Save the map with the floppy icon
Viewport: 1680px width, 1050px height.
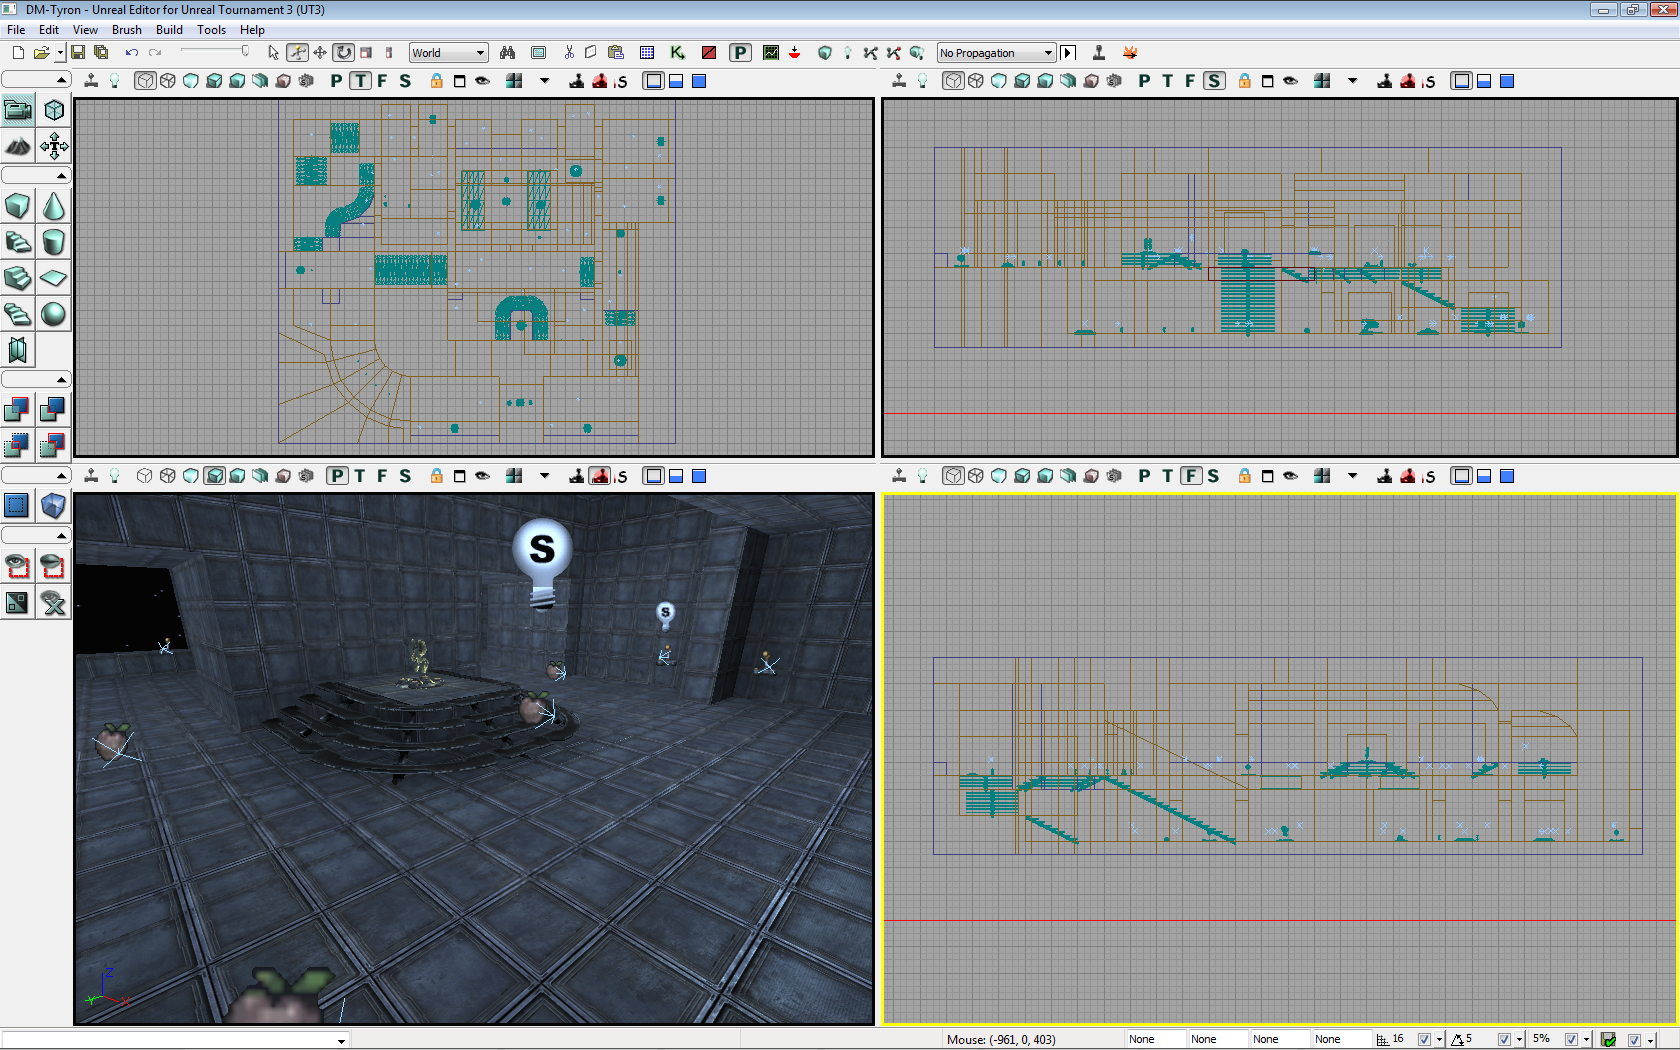[78, 53]
